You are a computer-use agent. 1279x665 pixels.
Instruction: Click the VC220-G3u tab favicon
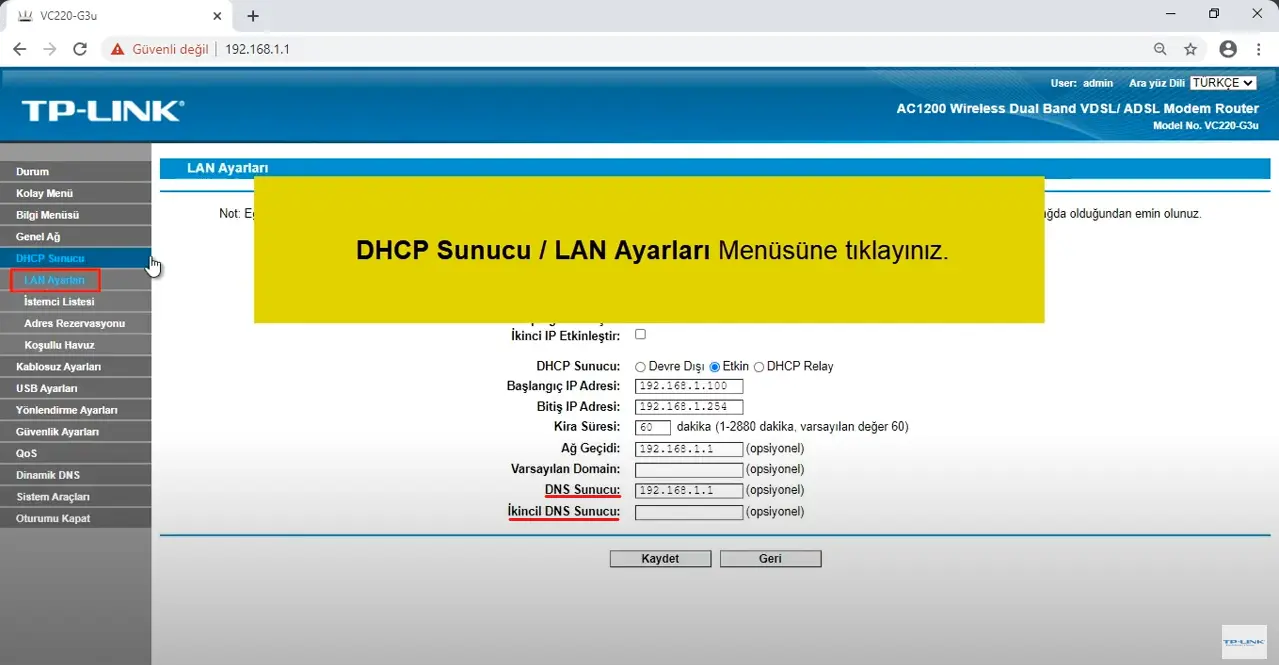tap(25, 15)
